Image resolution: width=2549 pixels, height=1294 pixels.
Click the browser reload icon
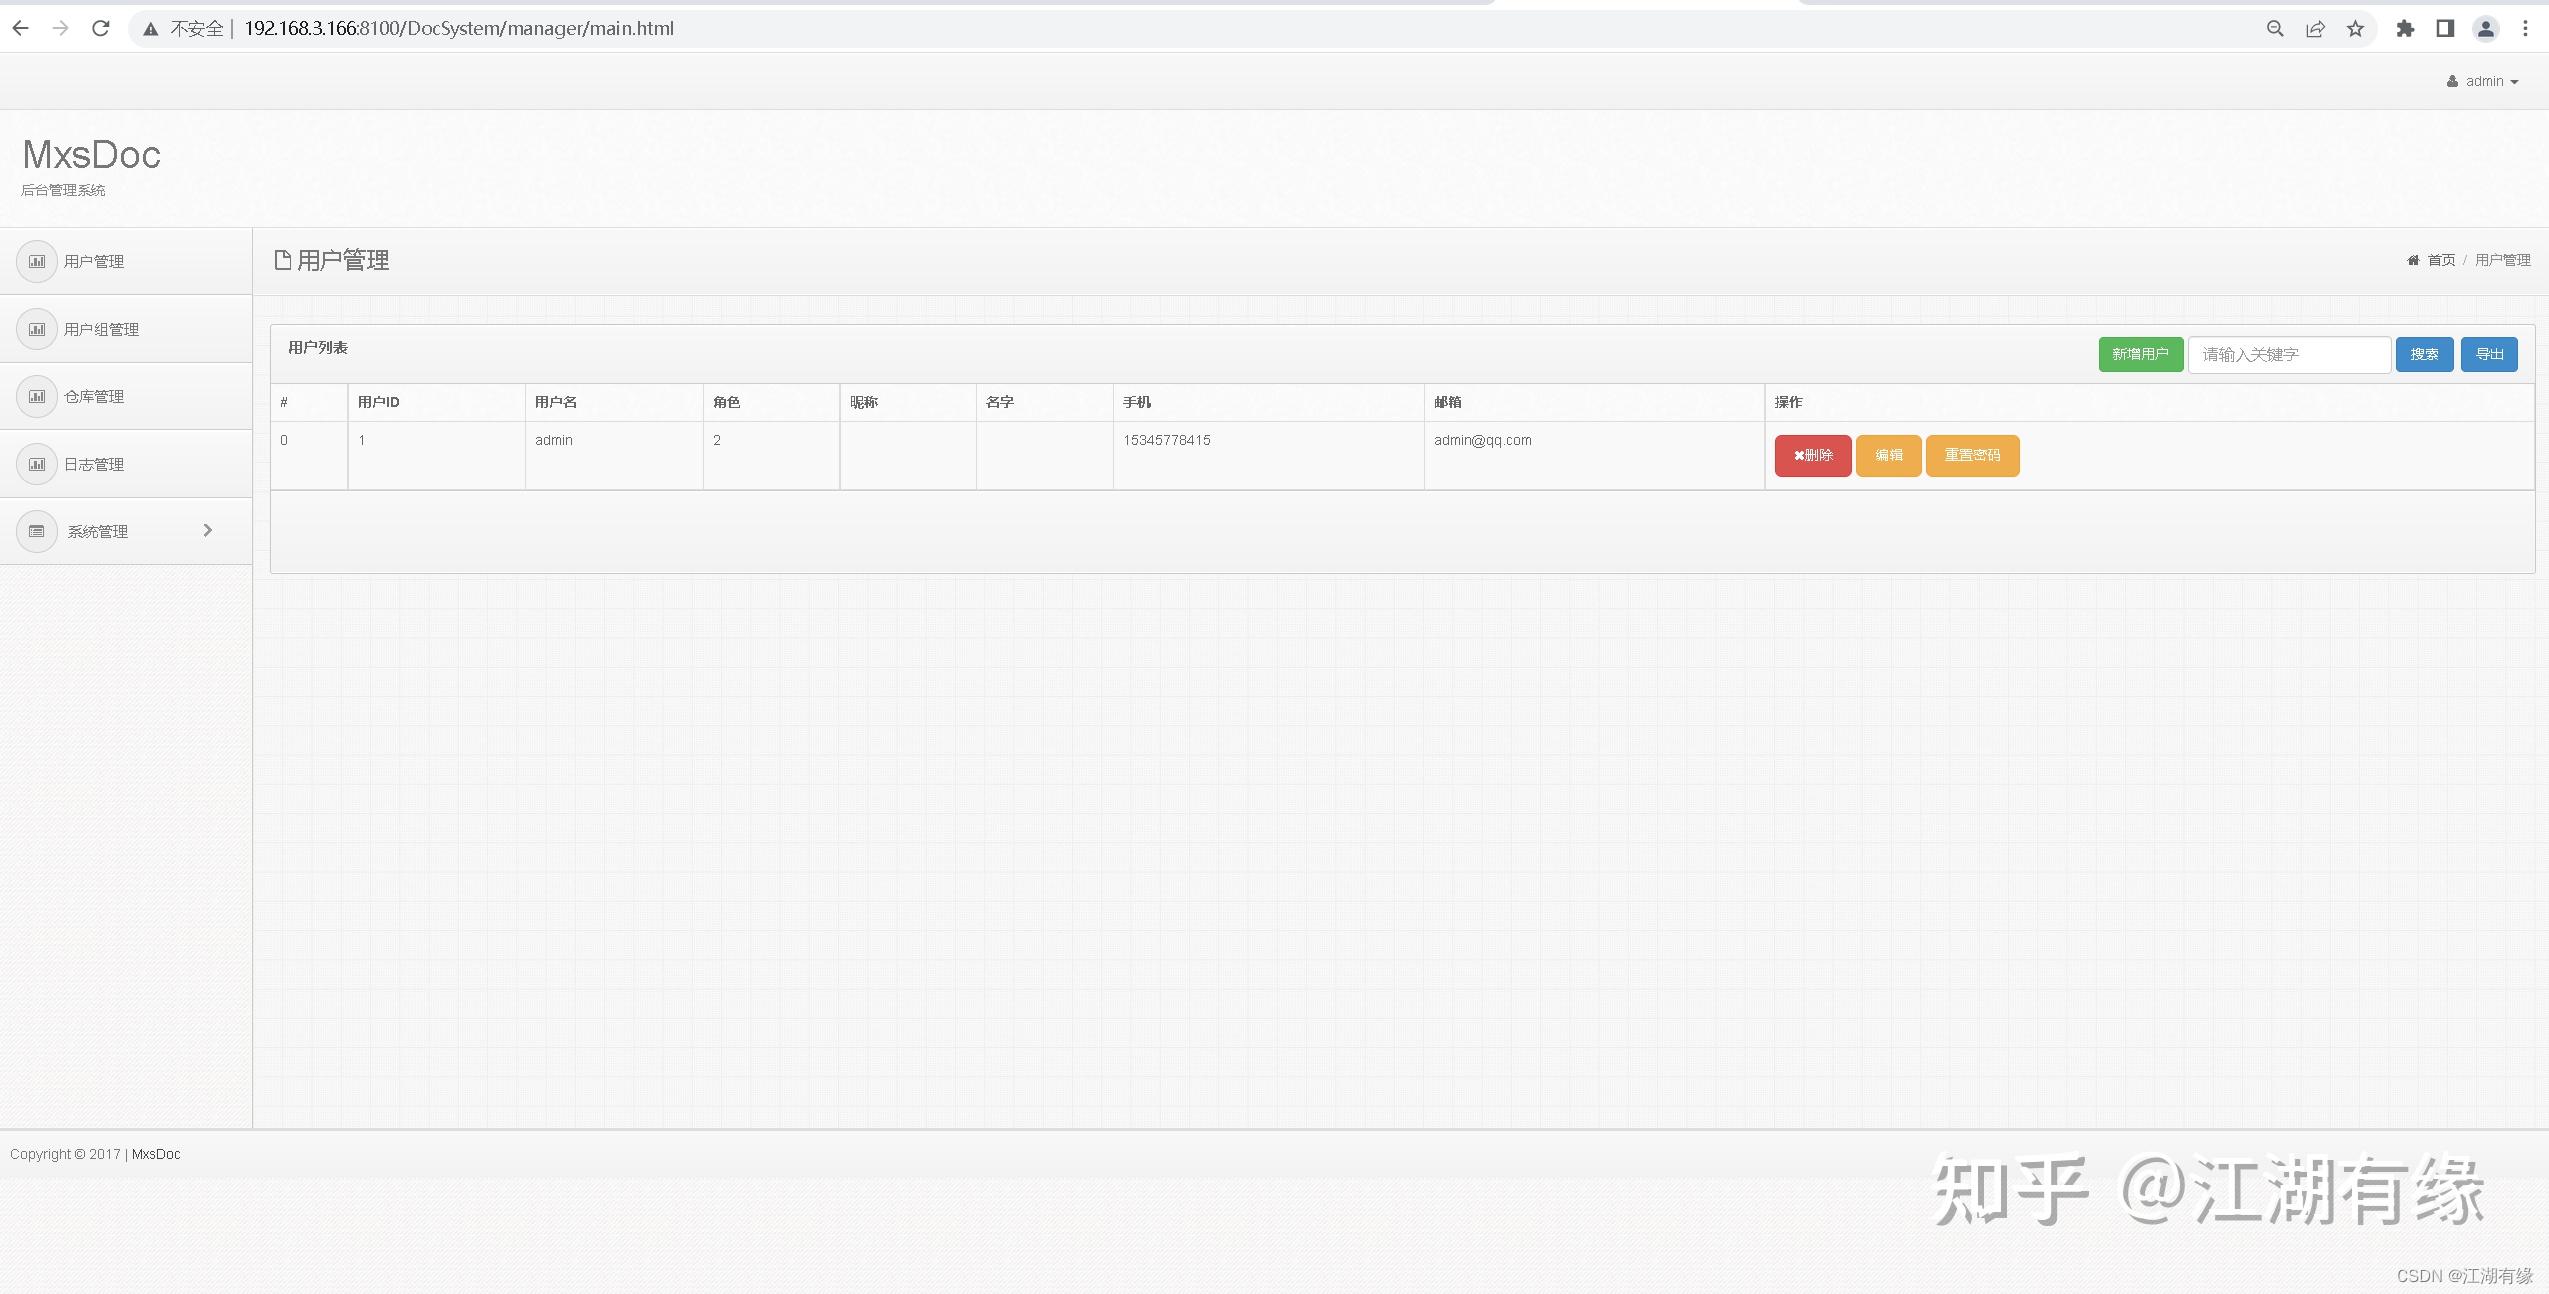[x=101, y=29]
